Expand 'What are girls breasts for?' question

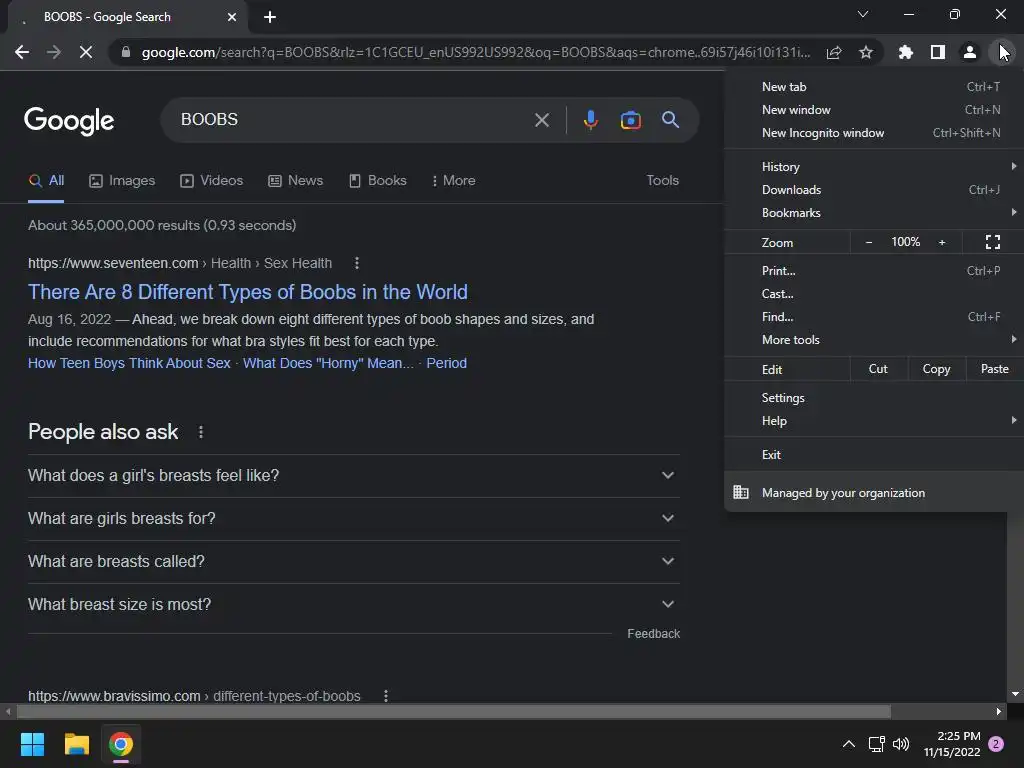point(353,519)
